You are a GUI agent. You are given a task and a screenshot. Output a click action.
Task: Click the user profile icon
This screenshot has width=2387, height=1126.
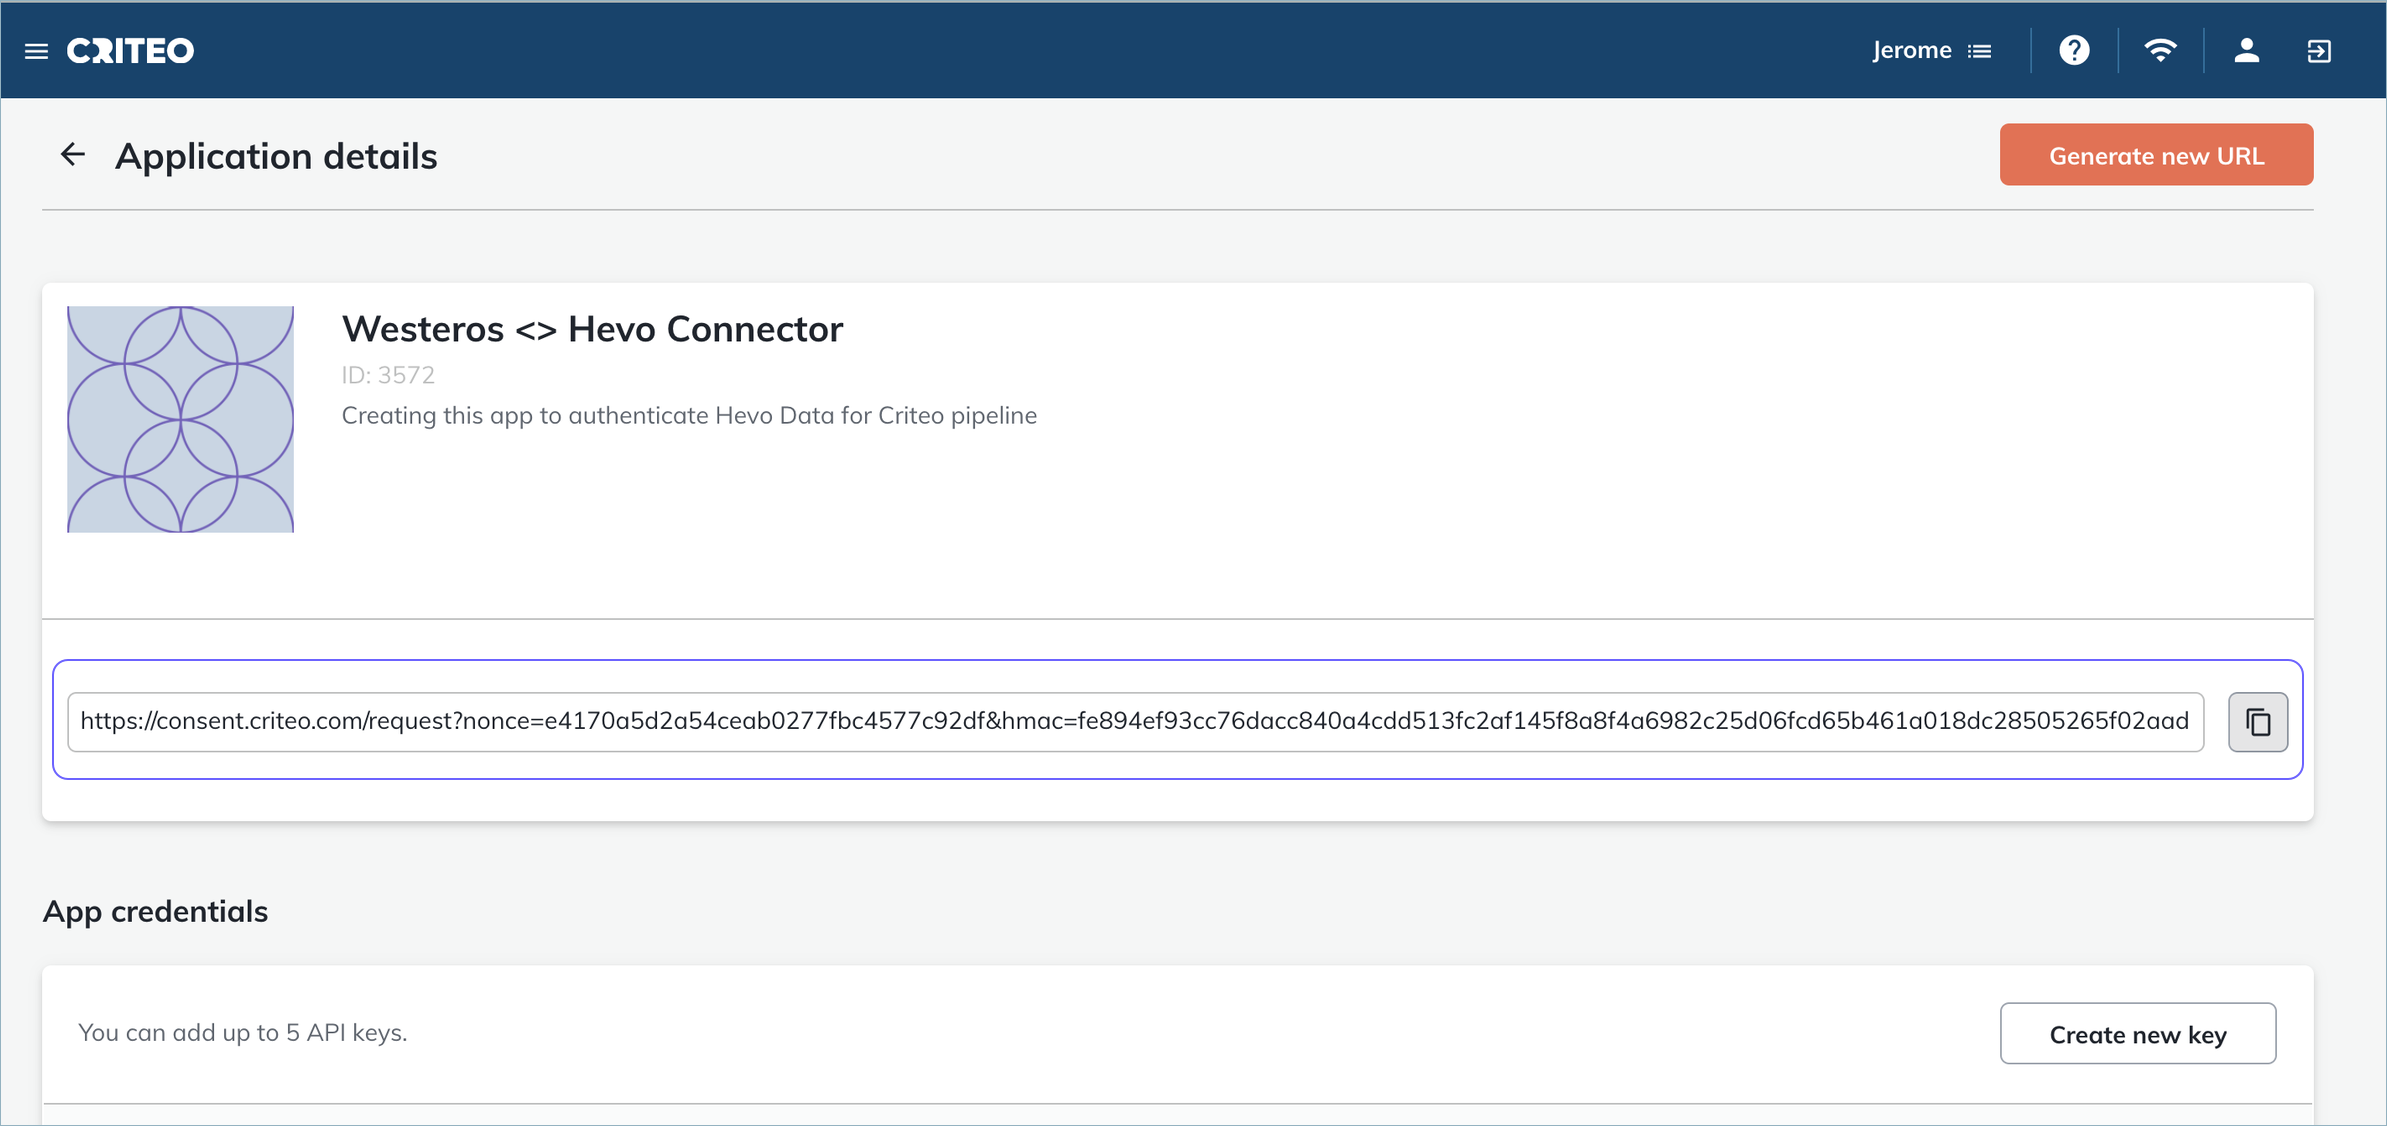click(2245, 50)
